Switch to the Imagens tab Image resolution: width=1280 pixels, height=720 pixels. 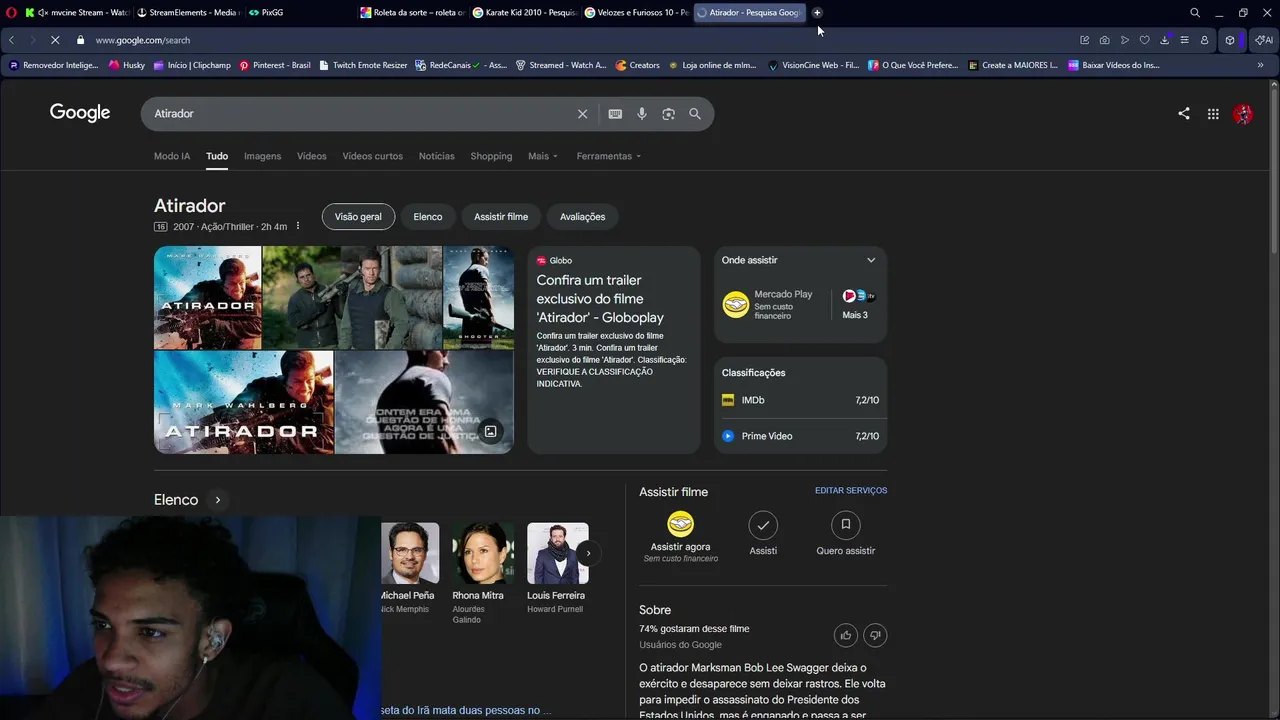[x=262, y=156]
